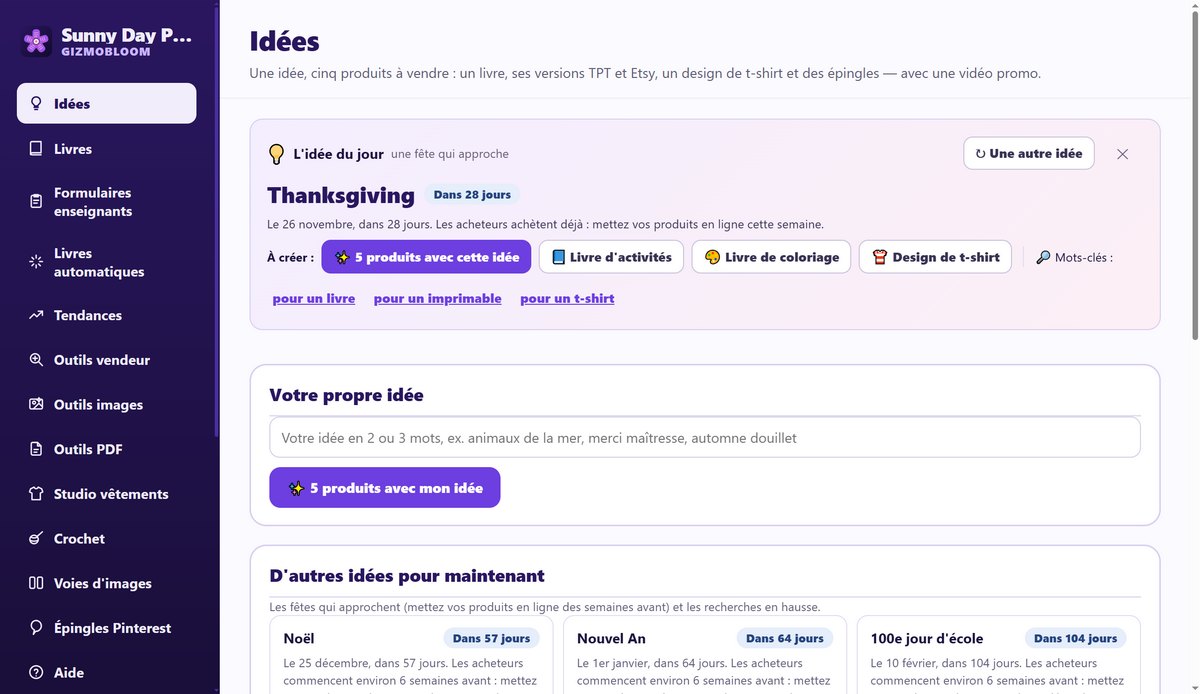Click Une autre idée button
Viewport: 1200px width, 694px height.
point(1029,154)
